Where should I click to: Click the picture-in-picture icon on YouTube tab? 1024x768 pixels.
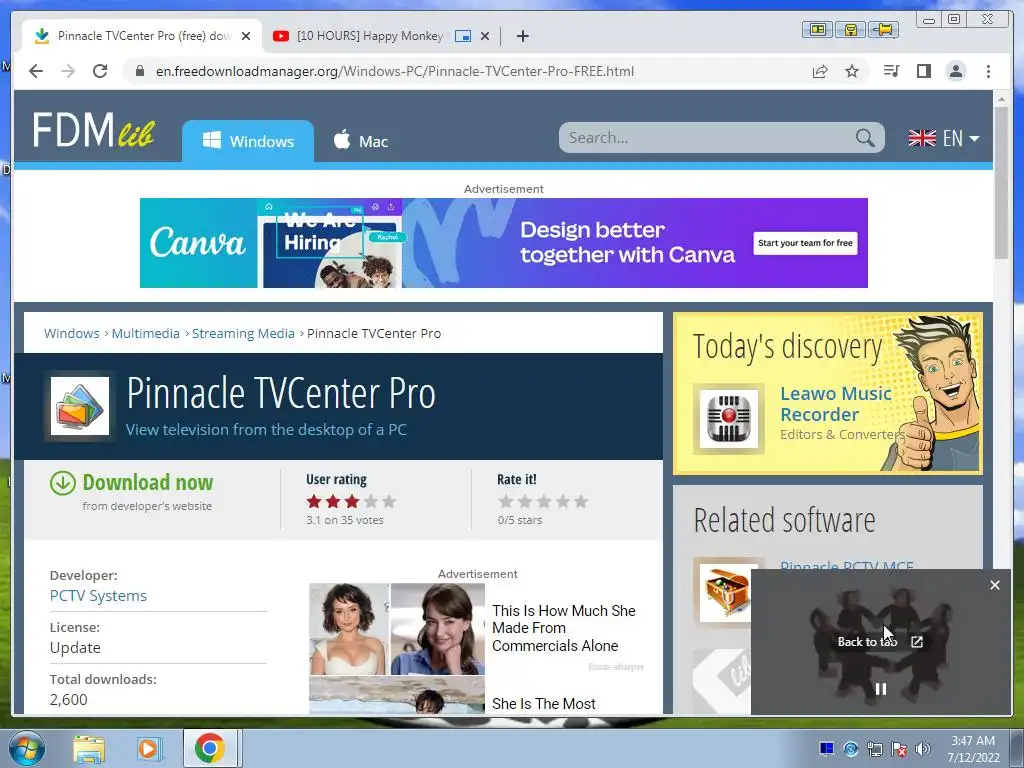[462, 36]
